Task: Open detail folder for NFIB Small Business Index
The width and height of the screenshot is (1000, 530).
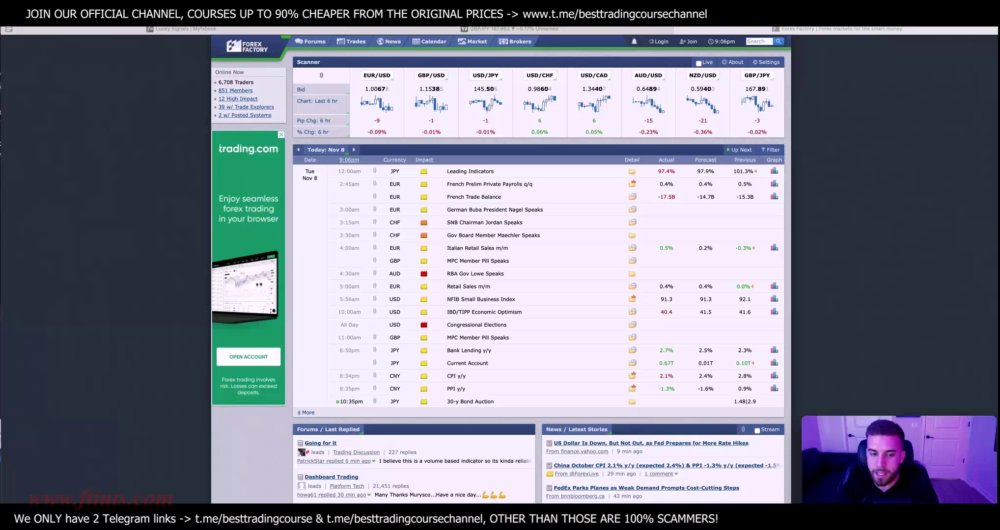Action: 632,299
